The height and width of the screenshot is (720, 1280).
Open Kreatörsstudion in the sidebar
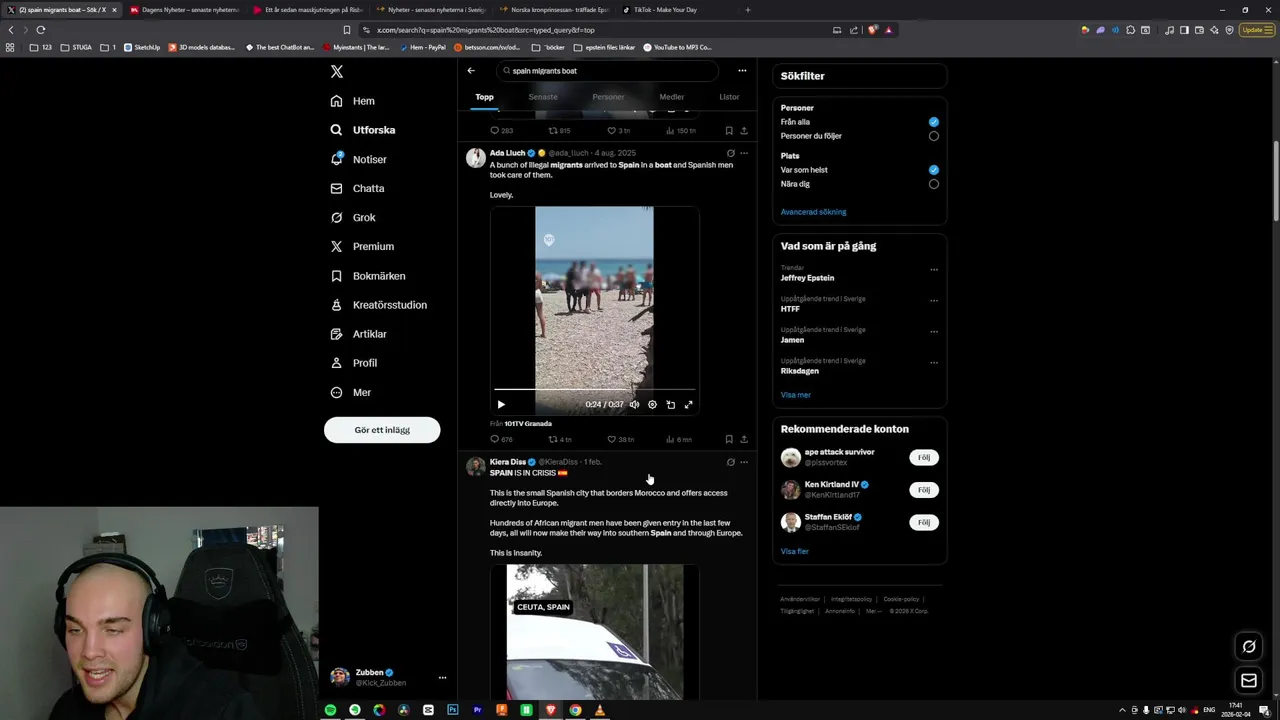coord(378,305)
